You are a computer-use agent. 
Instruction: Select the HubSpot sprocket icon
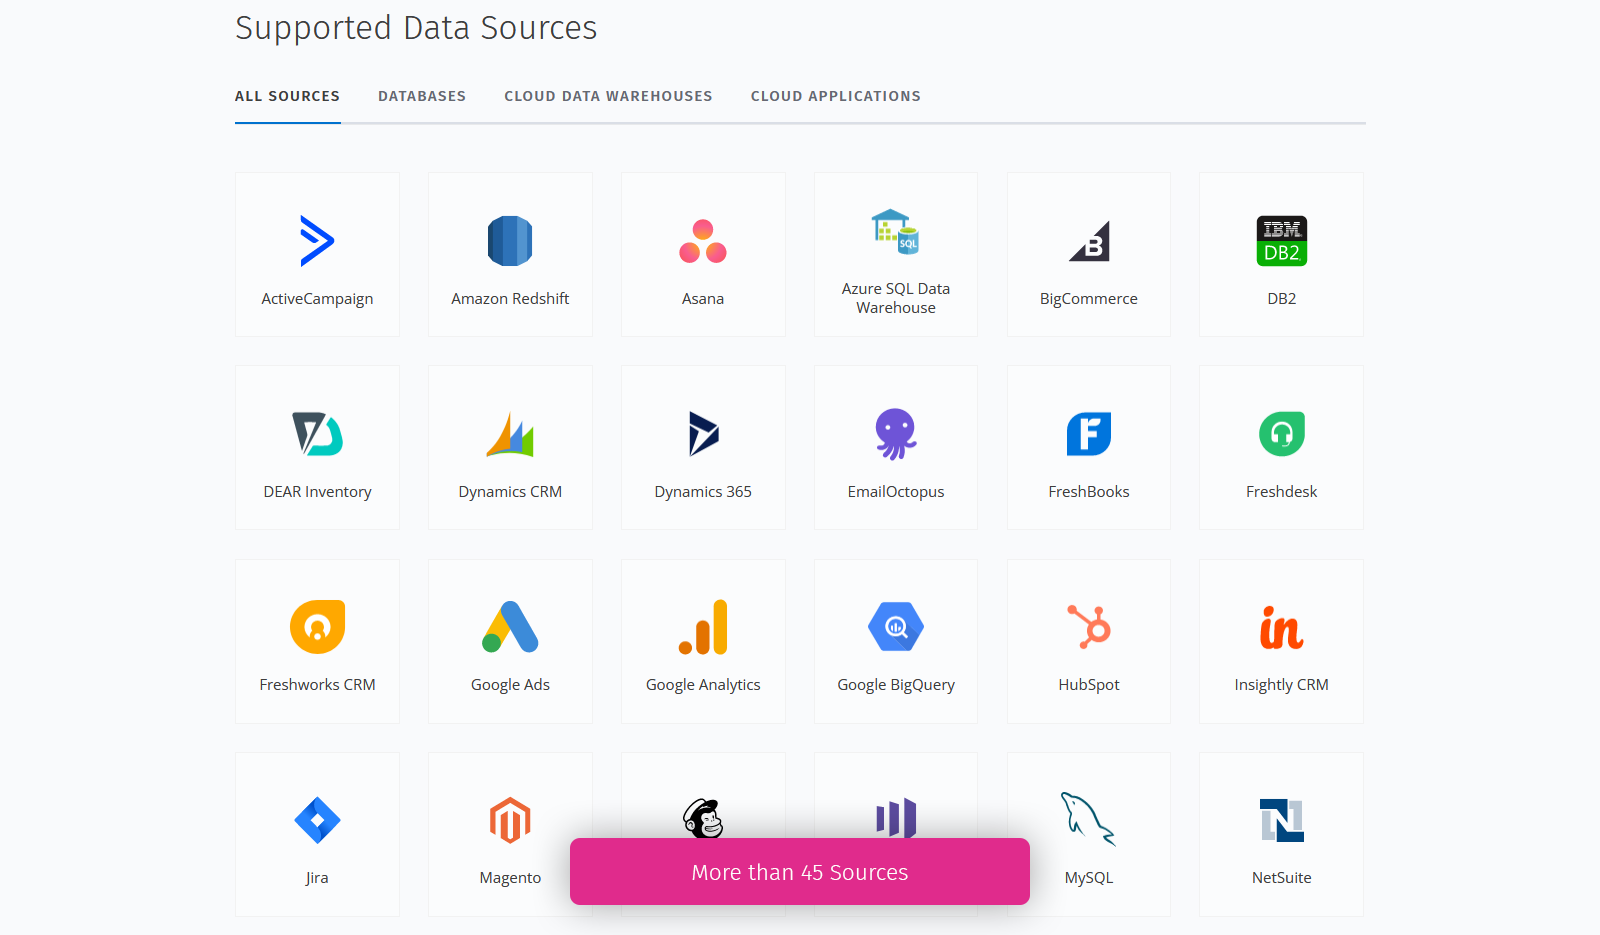(x=1089, y=627)
